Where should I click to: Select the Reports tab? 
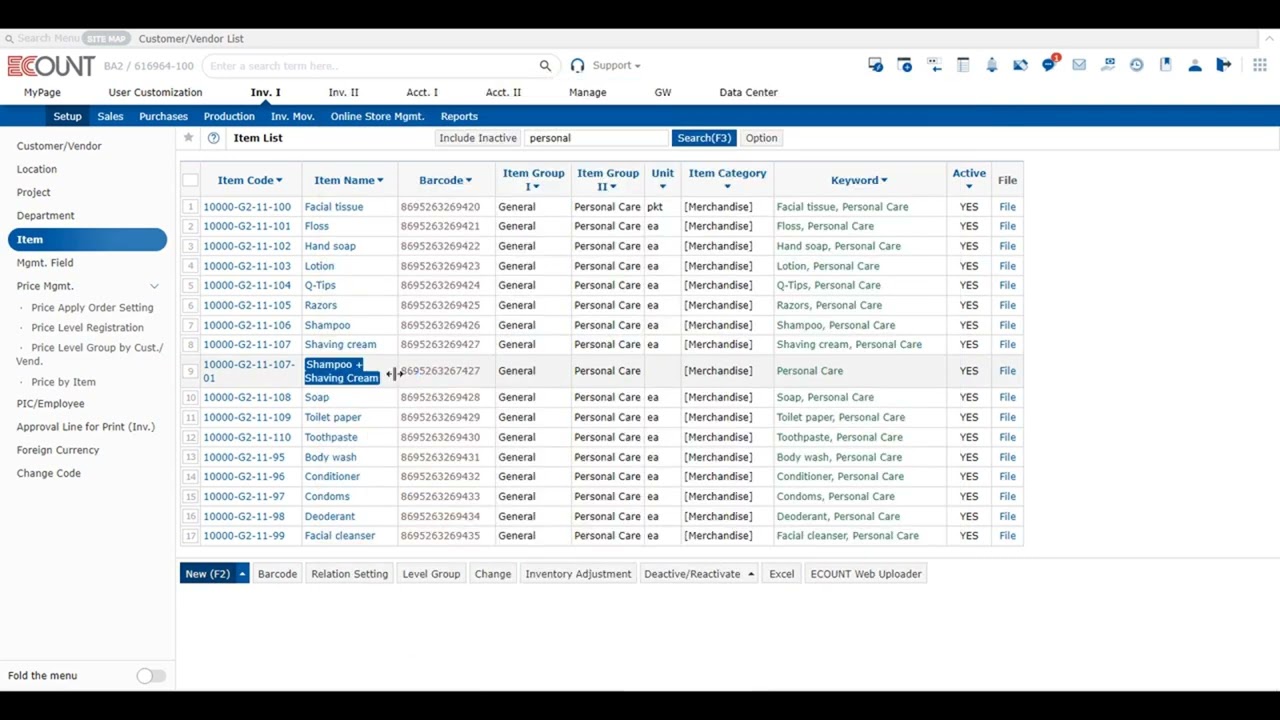point(459,116)
